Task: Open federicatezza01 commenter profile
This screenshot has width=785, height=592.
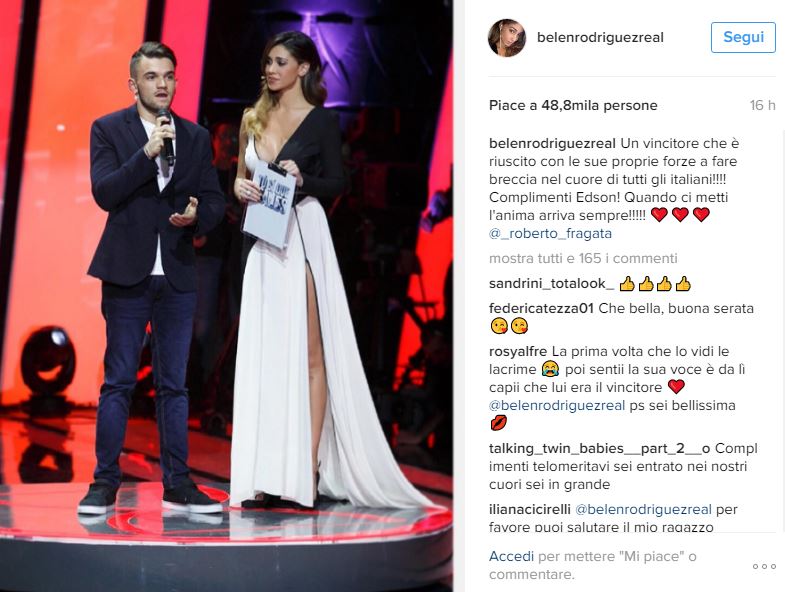Action: point(541,309)
